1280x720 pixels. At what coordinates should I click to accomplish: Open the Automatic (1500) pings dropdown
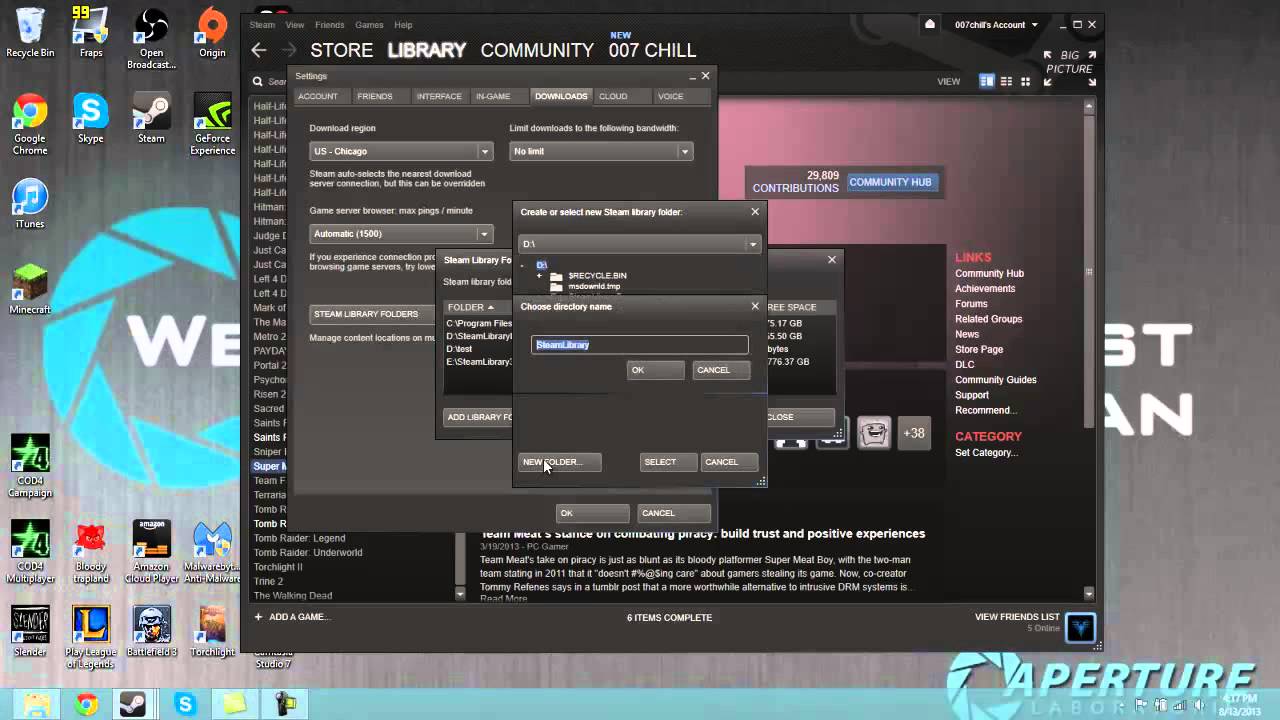click(401, 233)
